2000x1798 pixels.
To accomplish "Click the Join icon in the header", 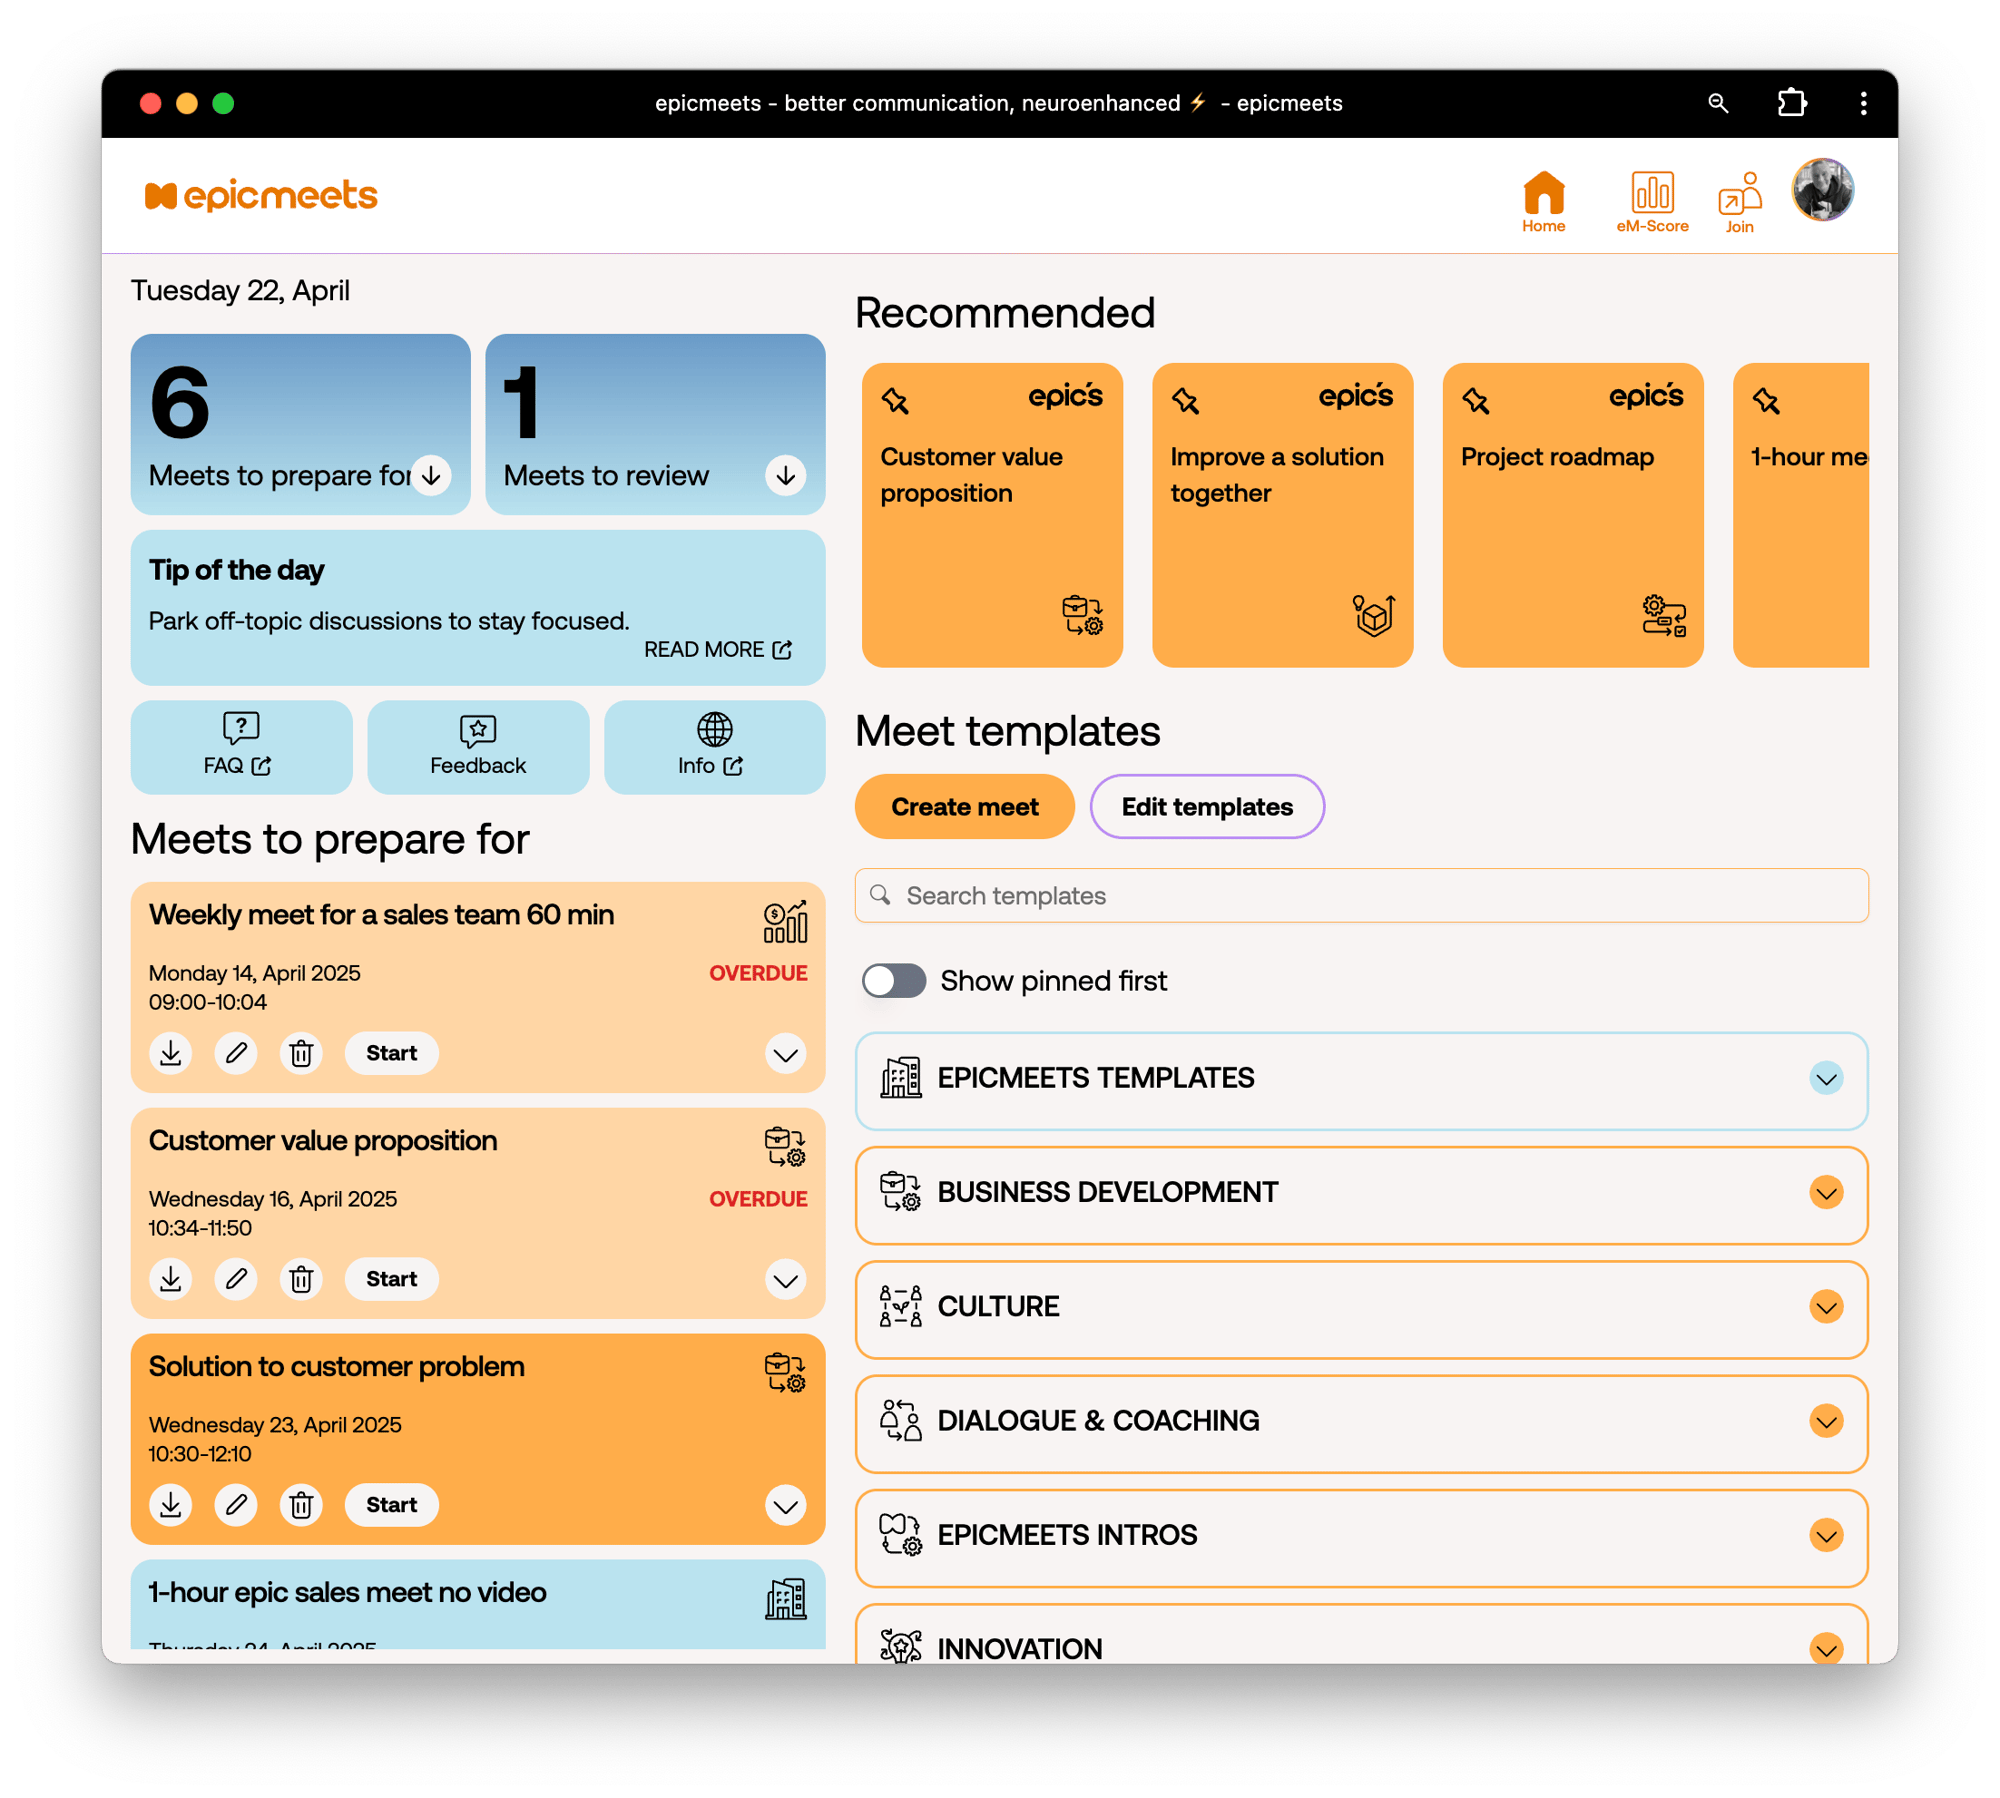I will [x=1739, y=201].
